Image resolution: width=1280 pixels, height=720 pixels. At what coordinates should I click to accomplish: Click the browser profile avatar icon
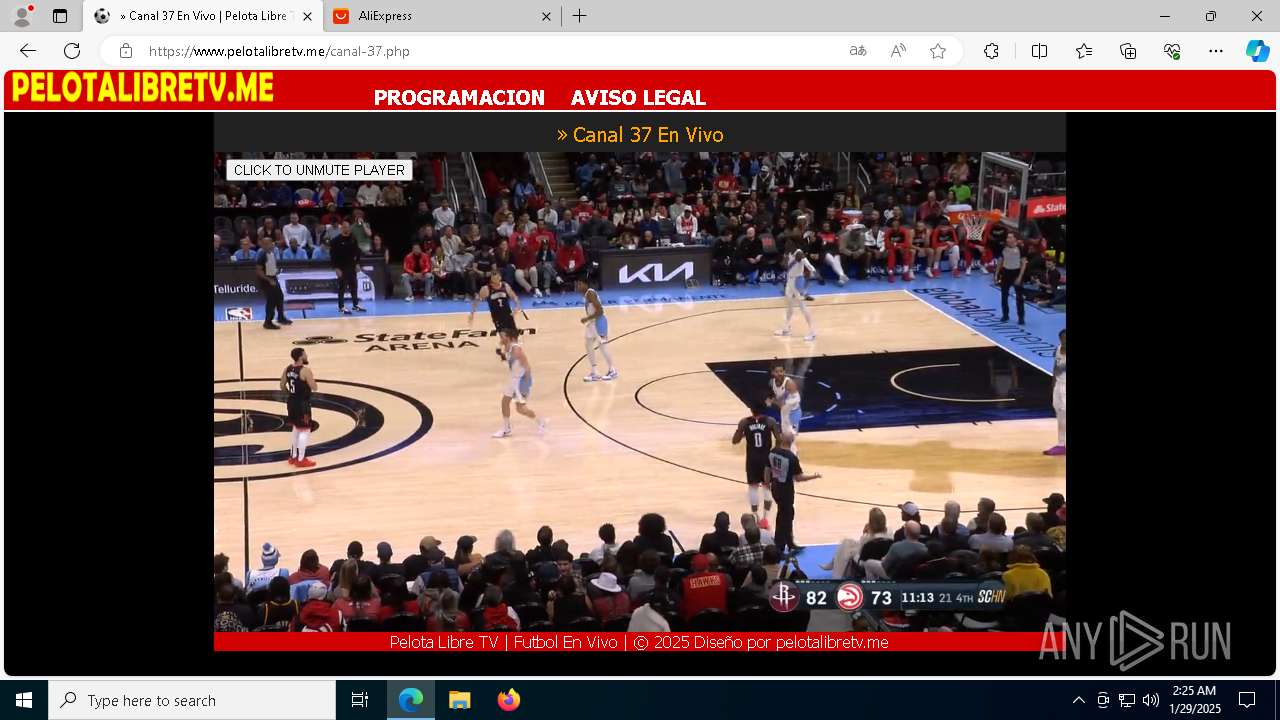pyautogui.click(x=22, y=16)
